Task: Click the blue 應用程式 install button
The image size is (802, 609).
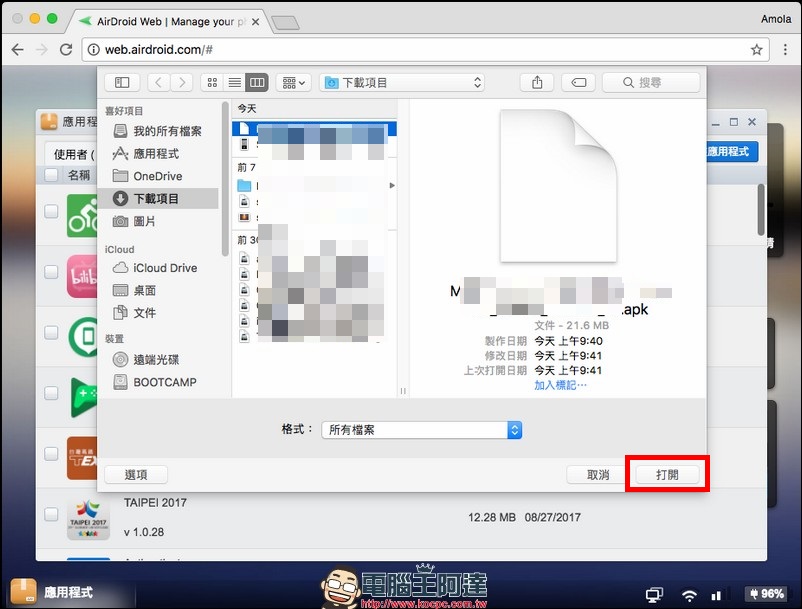Action: tap(732, 151)
